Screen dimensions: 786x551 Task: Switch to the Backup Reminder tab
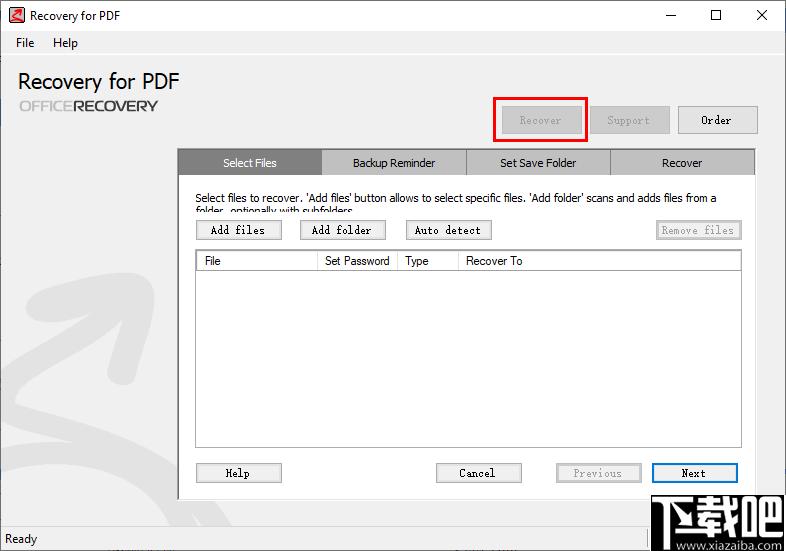(394, 162)
